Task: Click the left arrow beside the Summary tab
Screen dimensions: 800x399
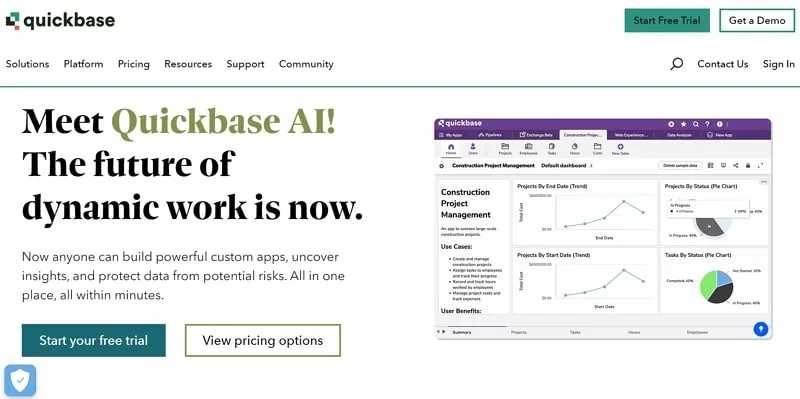Action: 437,332
